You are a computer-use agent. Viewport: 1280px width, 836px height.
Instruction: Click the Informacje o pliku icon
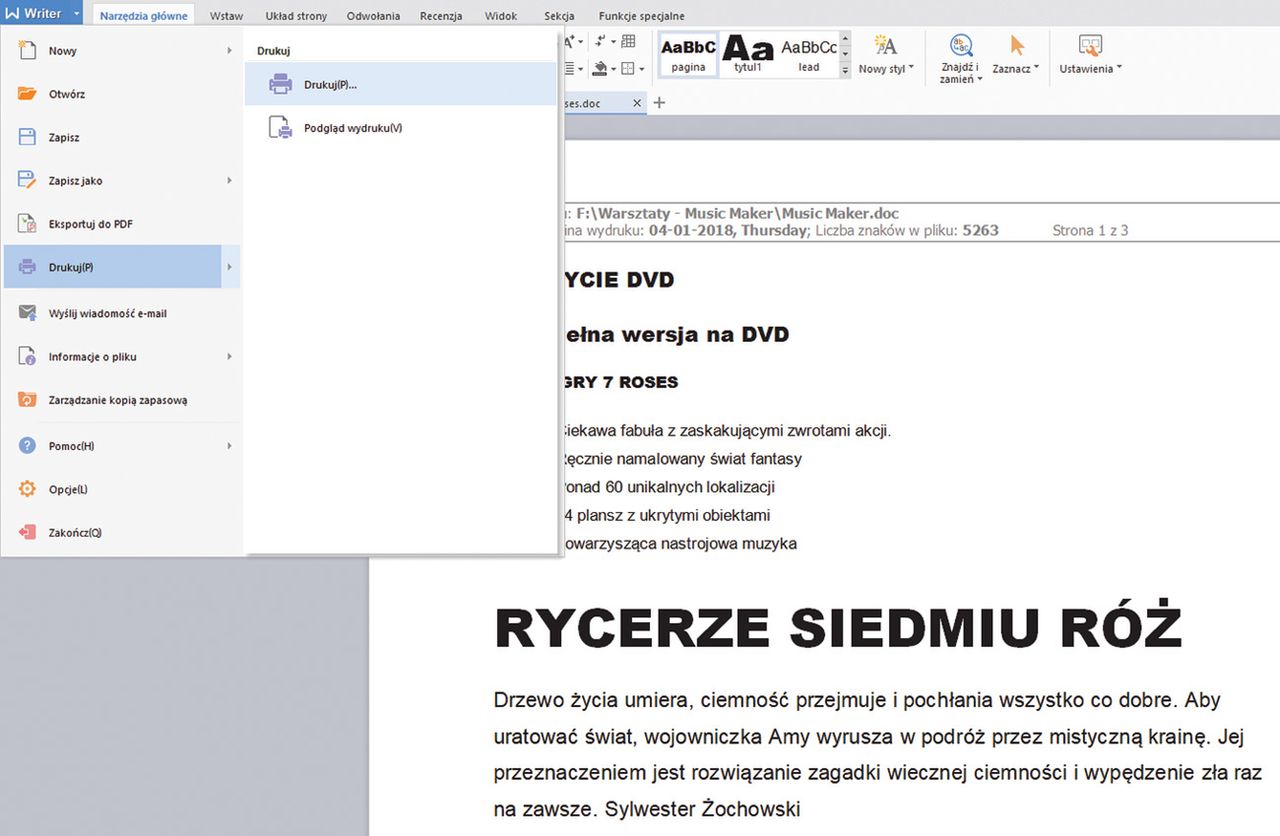pyautogui.click(x=28, y=356)
